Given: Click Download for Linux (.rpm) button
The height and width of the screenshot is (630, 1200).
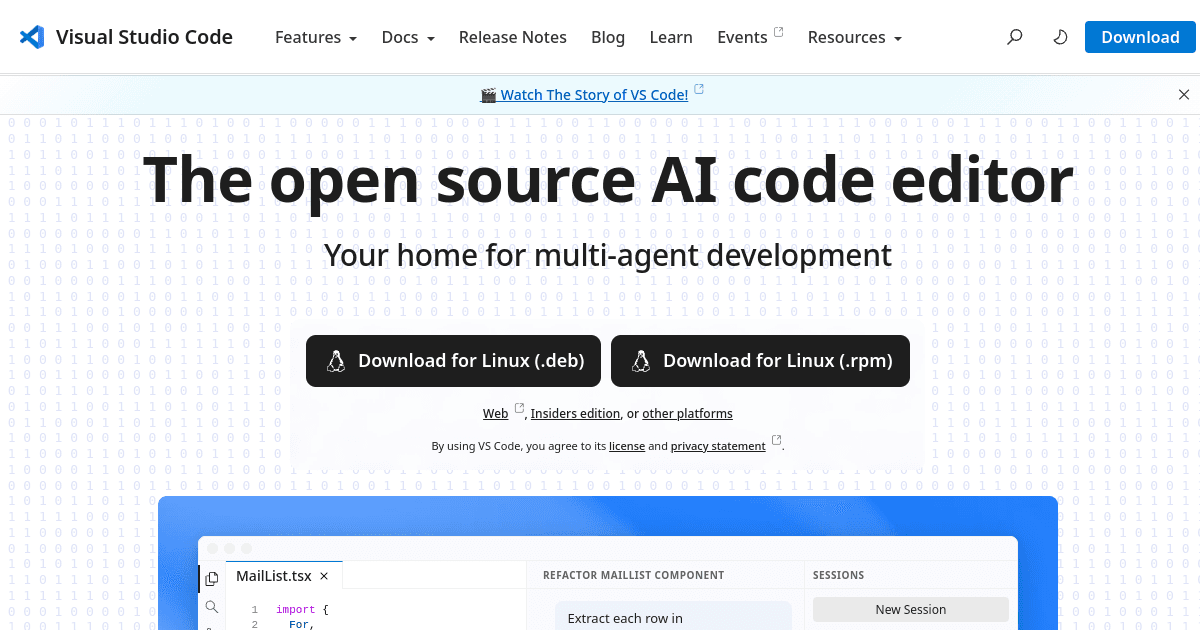Looking at the screenshot, I should (760, 361).
